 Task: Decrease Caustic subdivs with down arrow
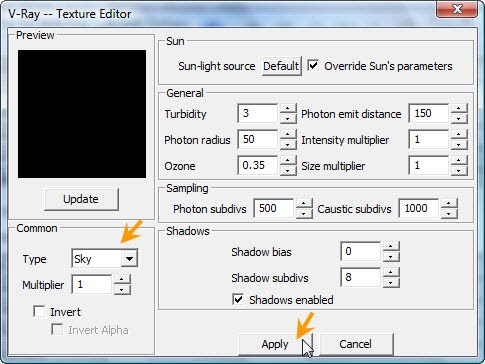click(x=449, y=213)
